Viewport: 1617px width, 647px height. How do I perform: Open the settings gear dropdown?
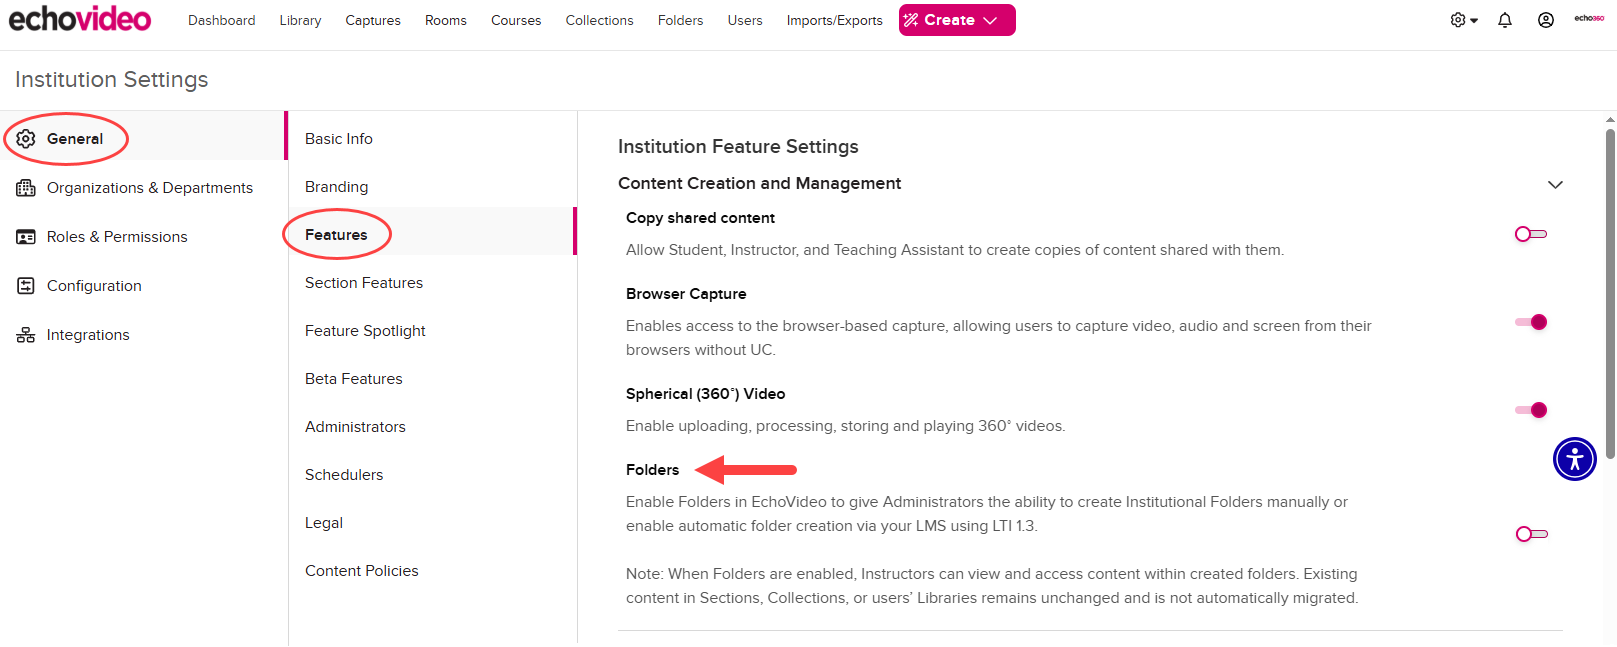[x=1462, y=19]
